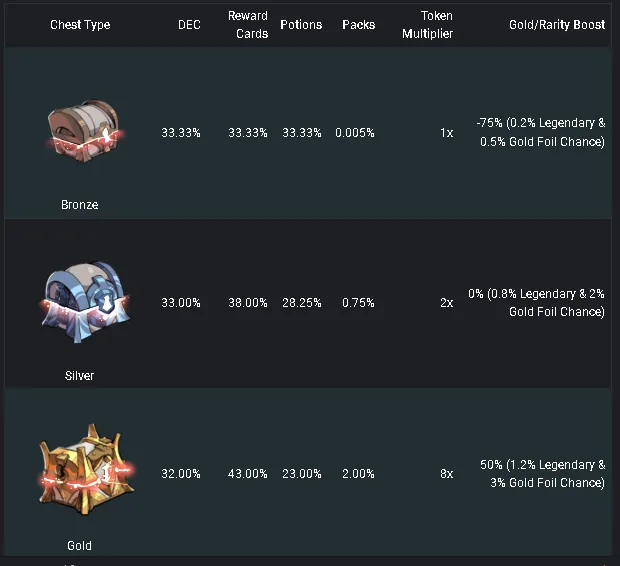
Task: Click Silver reward cards value 38.00%
Action: tap(248, 303)
